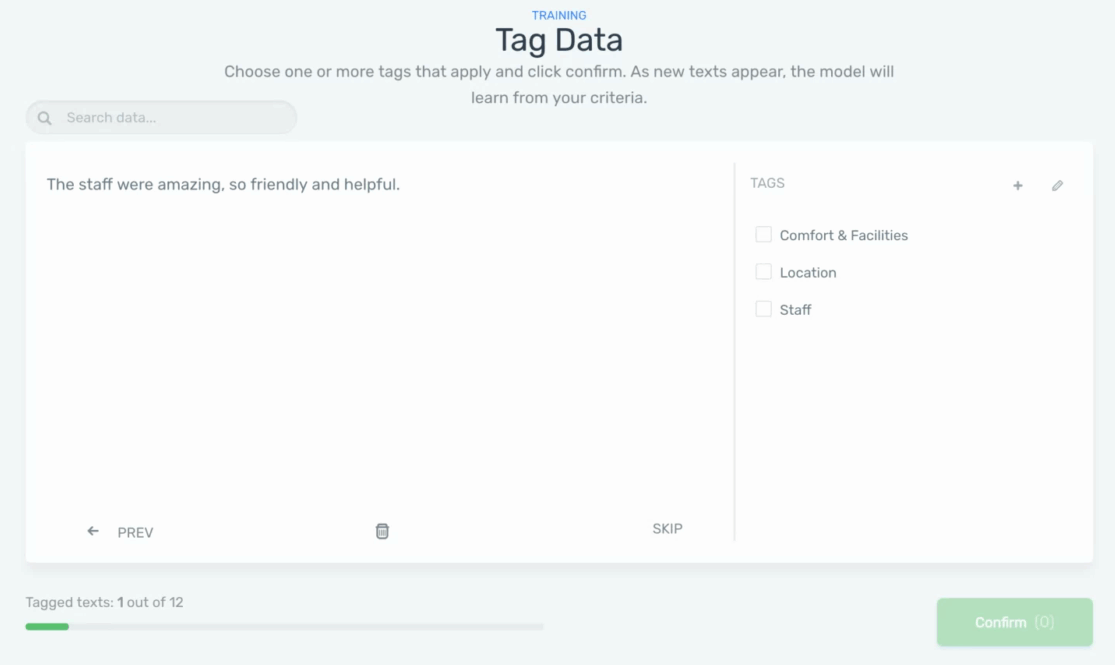
Task: Click the green tagged-texts progress bar
Action: coord(47,627)
